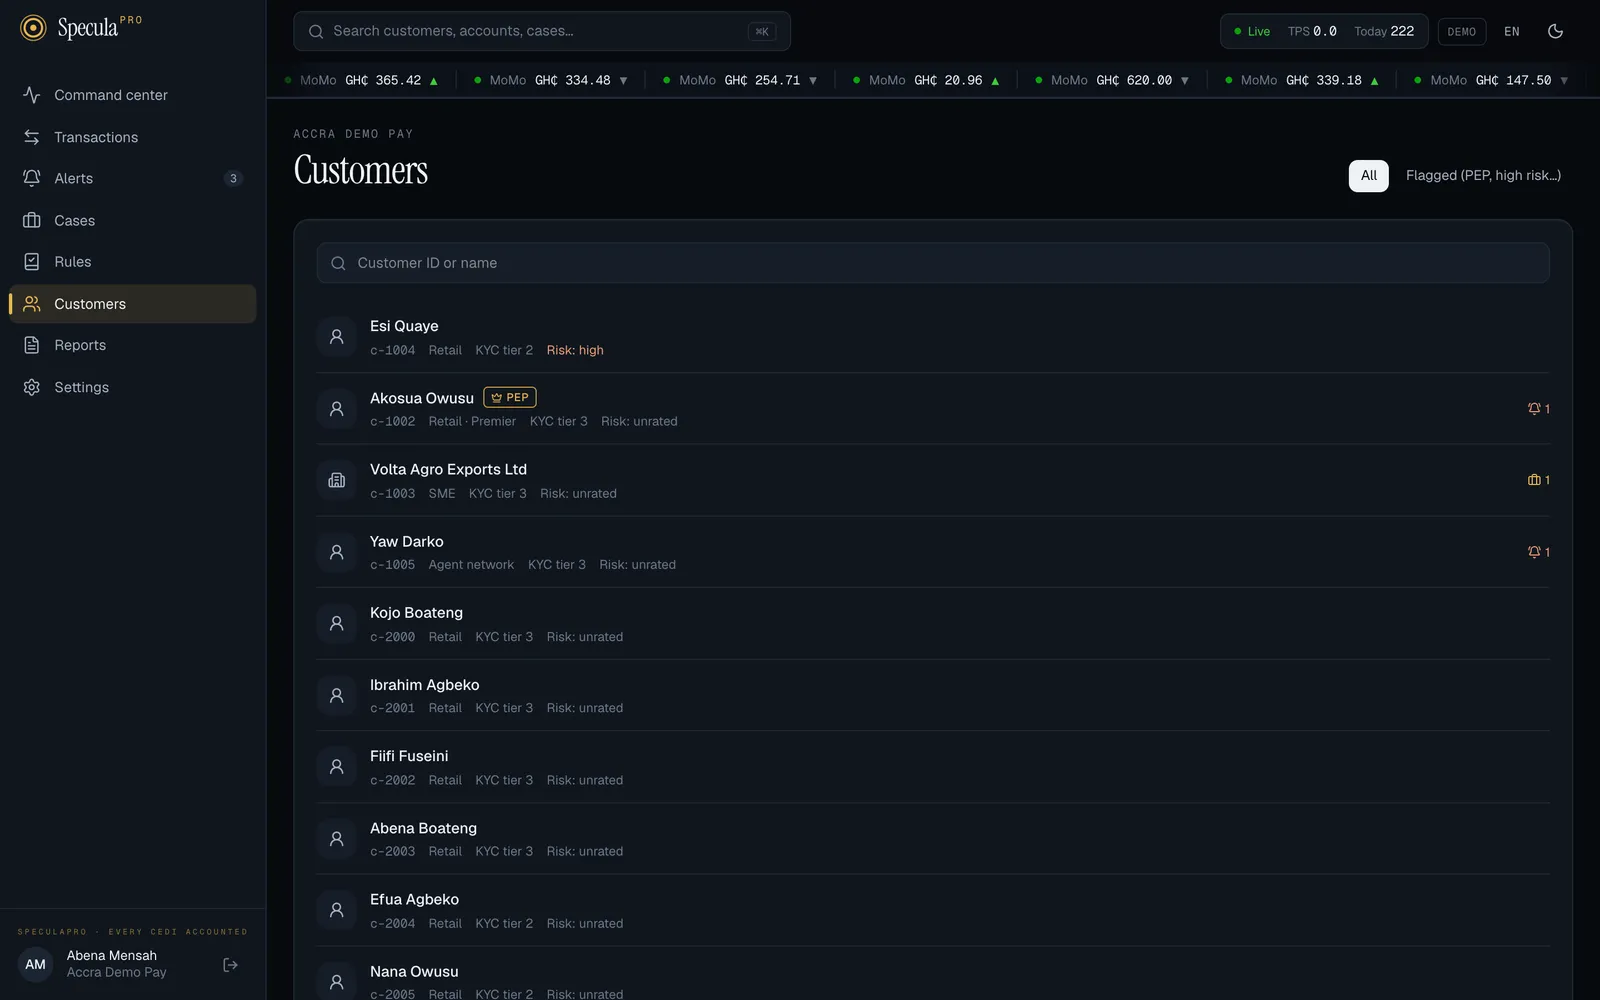The image size is (1600, 1000).
Task: Select the All filter tab
Action: [1368, 175]
